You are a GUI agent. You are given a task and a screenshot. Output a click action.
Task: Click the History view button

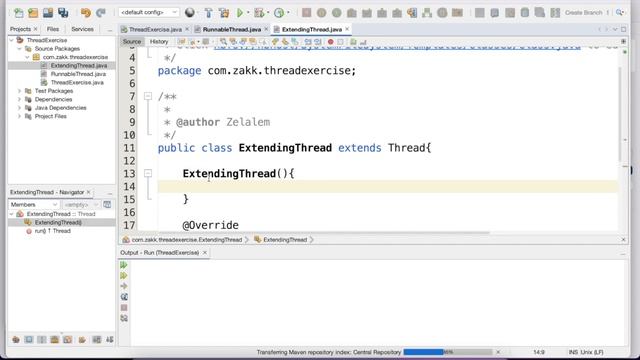[x=159, y=42]
